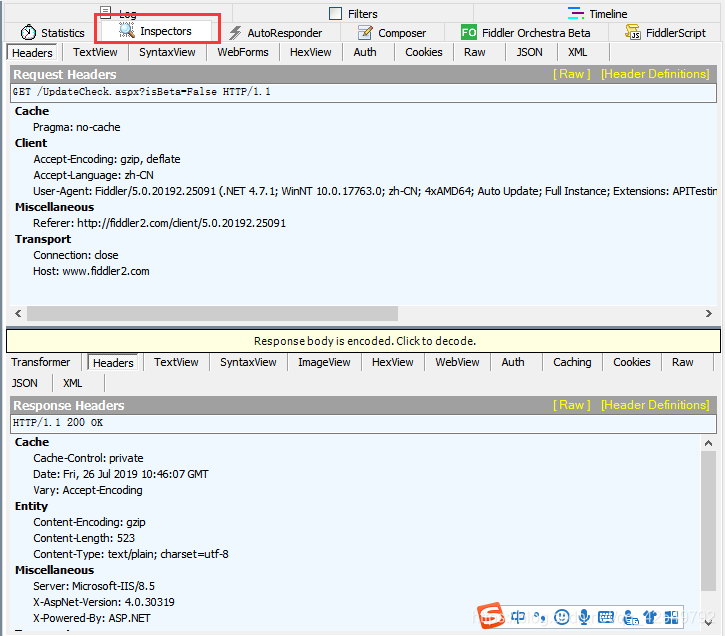
Task: Open Sogou toolbox grid icon
Action: click(x=671, y=617)
